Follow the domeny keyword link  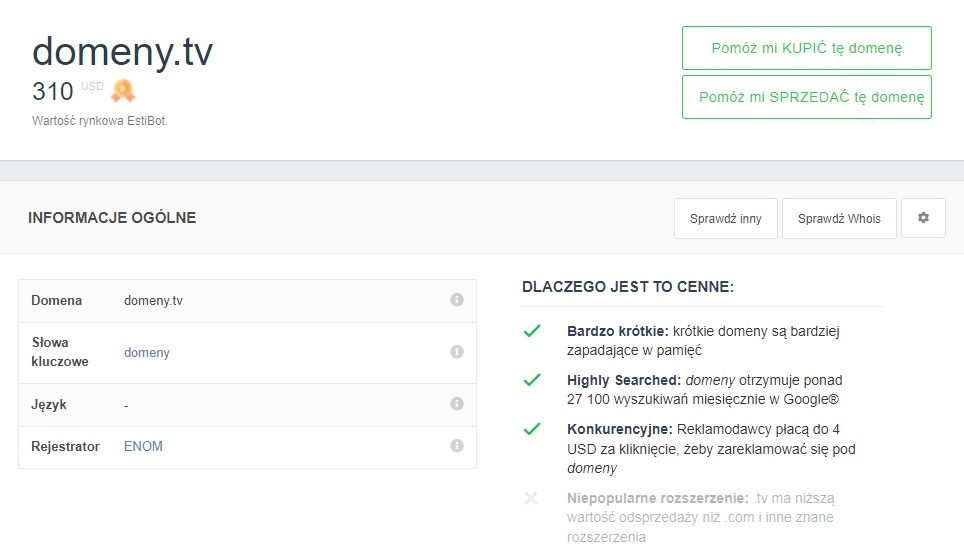click(x=147, y=353)
